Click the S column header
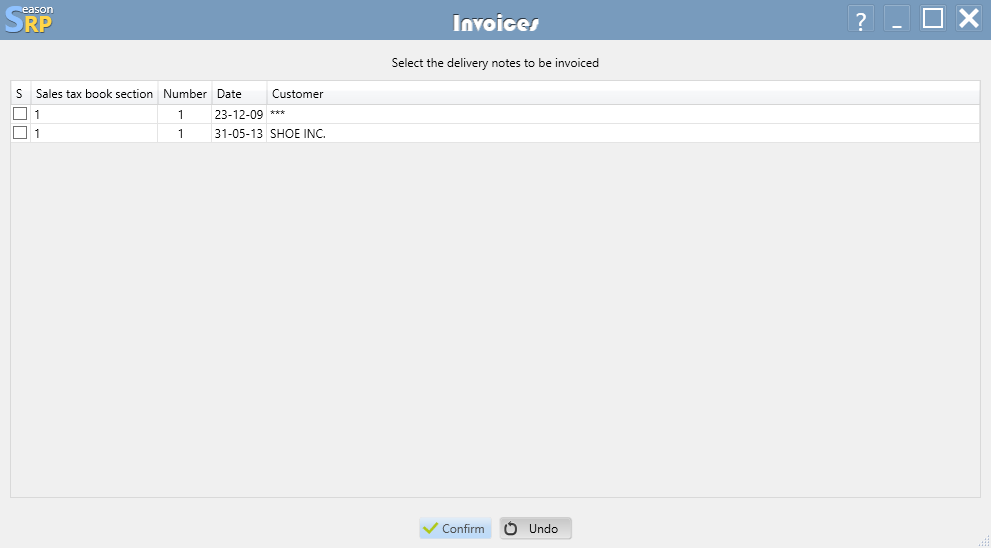The width and height of the screenshot is (991, 548). pos(20,94)
